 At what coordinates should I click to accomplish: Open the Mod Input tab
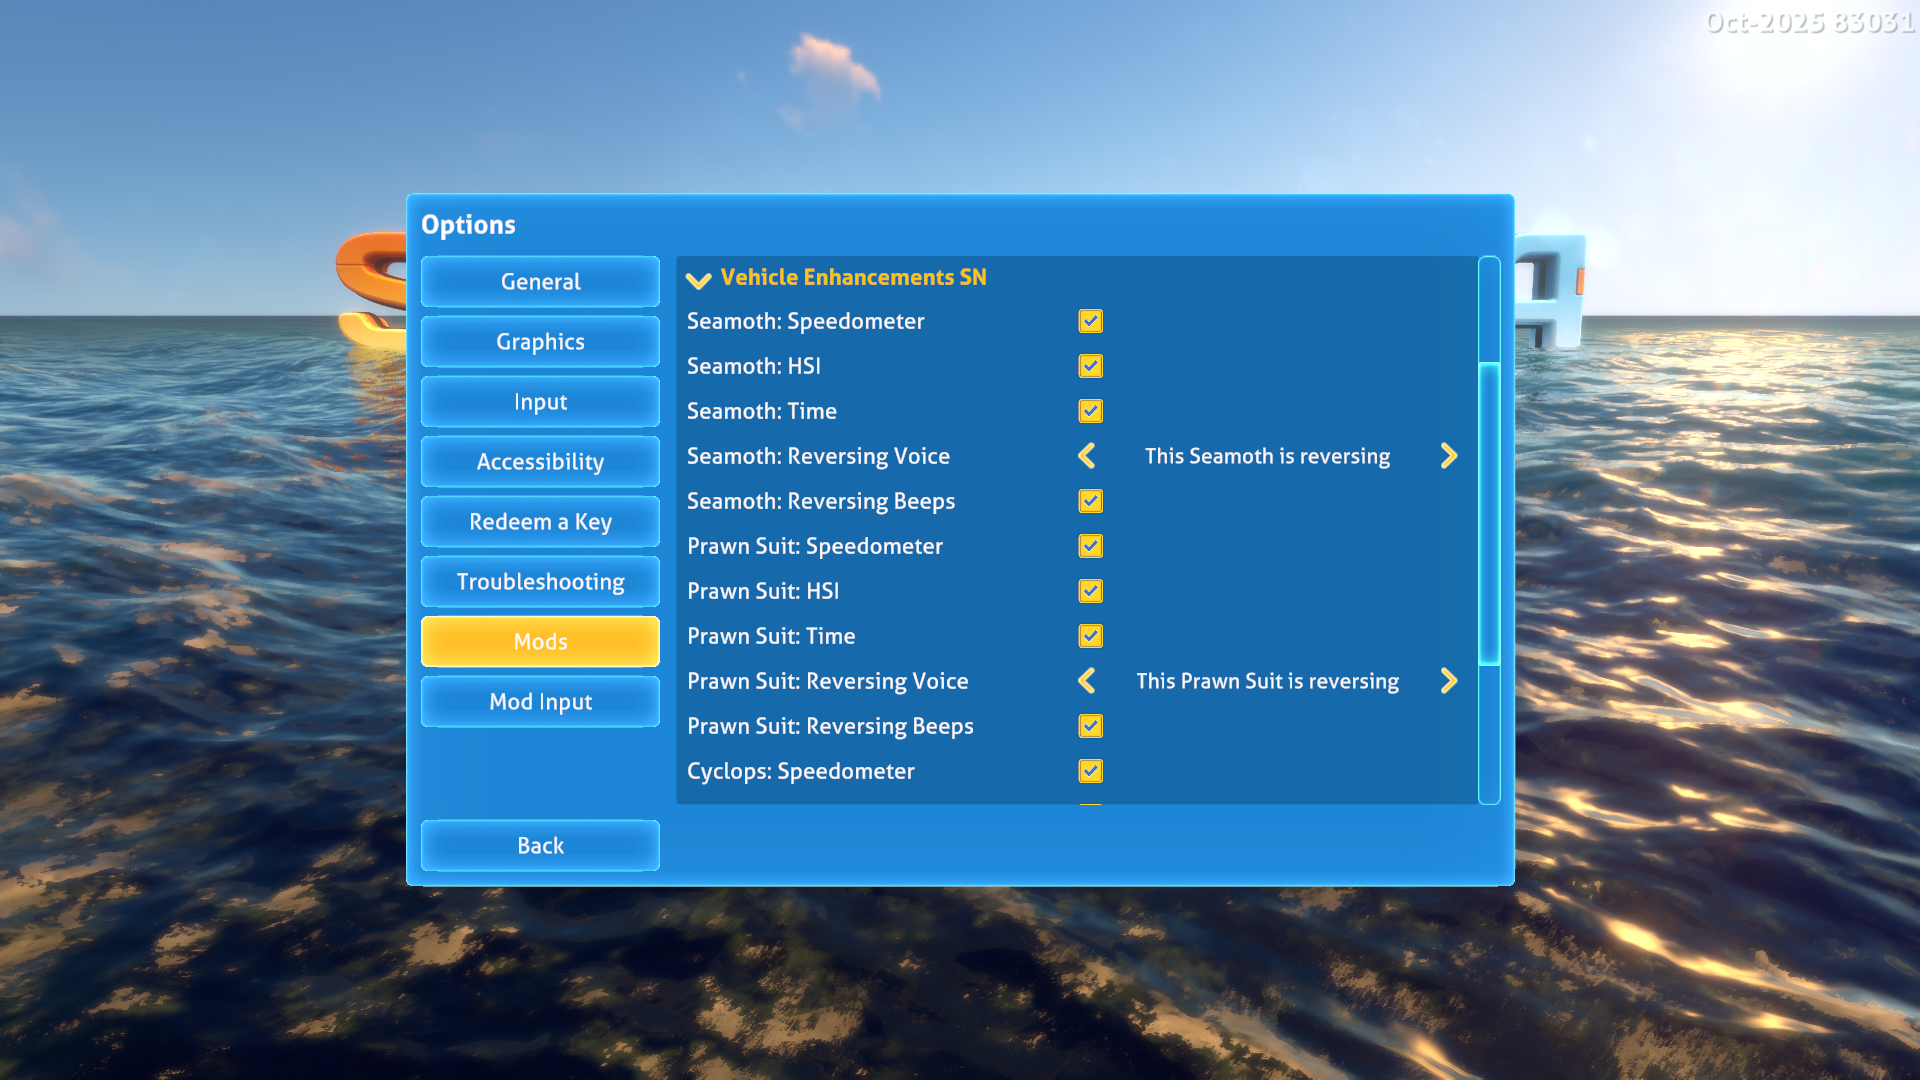point(540,702)
